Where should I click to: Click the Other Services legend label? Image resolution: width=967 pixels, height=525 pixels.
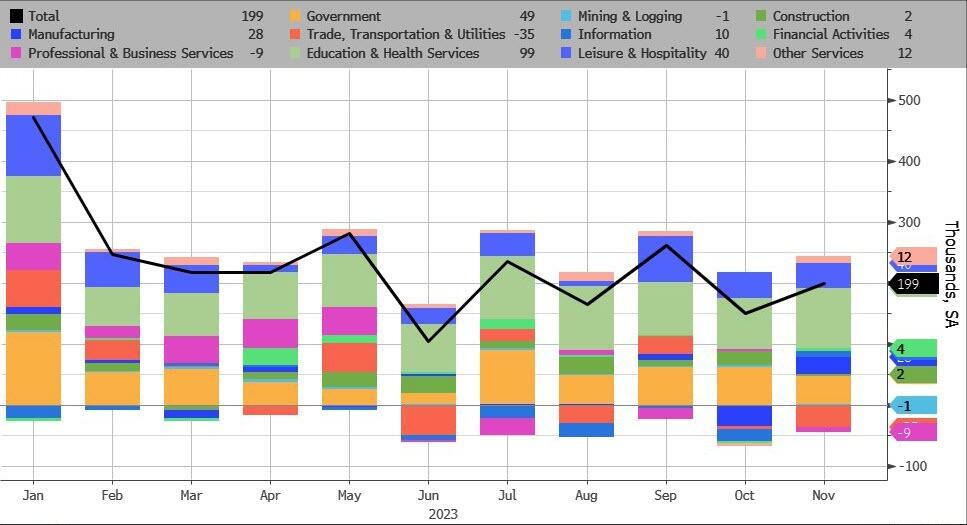click(818, 53)
